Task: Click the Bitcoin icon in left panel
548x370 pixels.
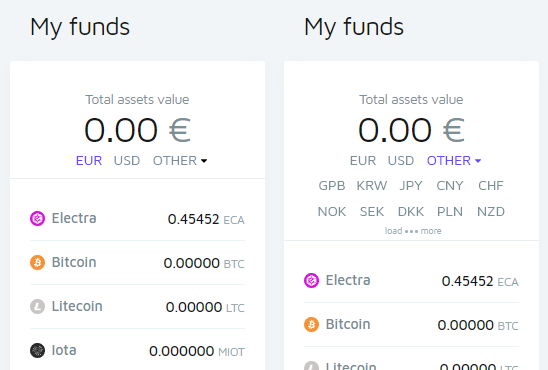Action: pos(37,262)
